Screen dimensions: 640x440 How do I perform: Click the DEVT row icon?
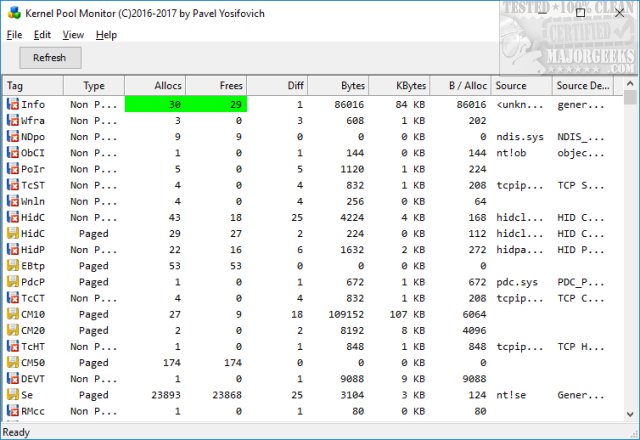13,378
